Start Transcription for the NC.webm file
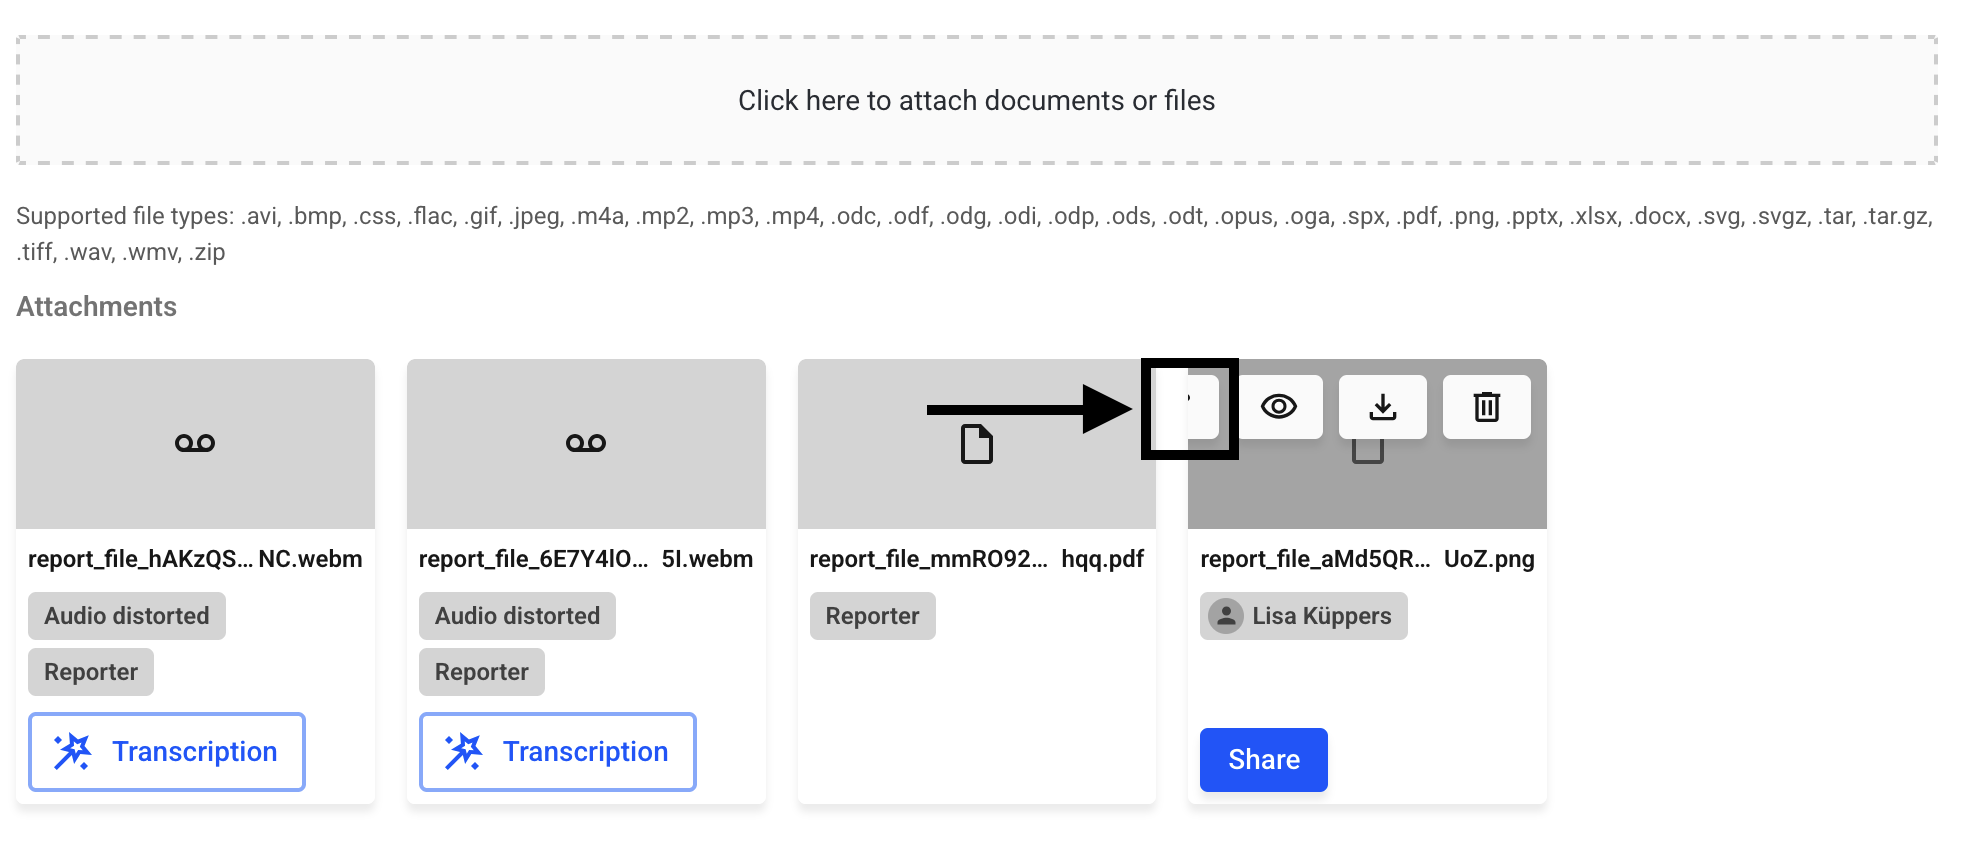Screen dimensions: 1964x852 point(167,752)
